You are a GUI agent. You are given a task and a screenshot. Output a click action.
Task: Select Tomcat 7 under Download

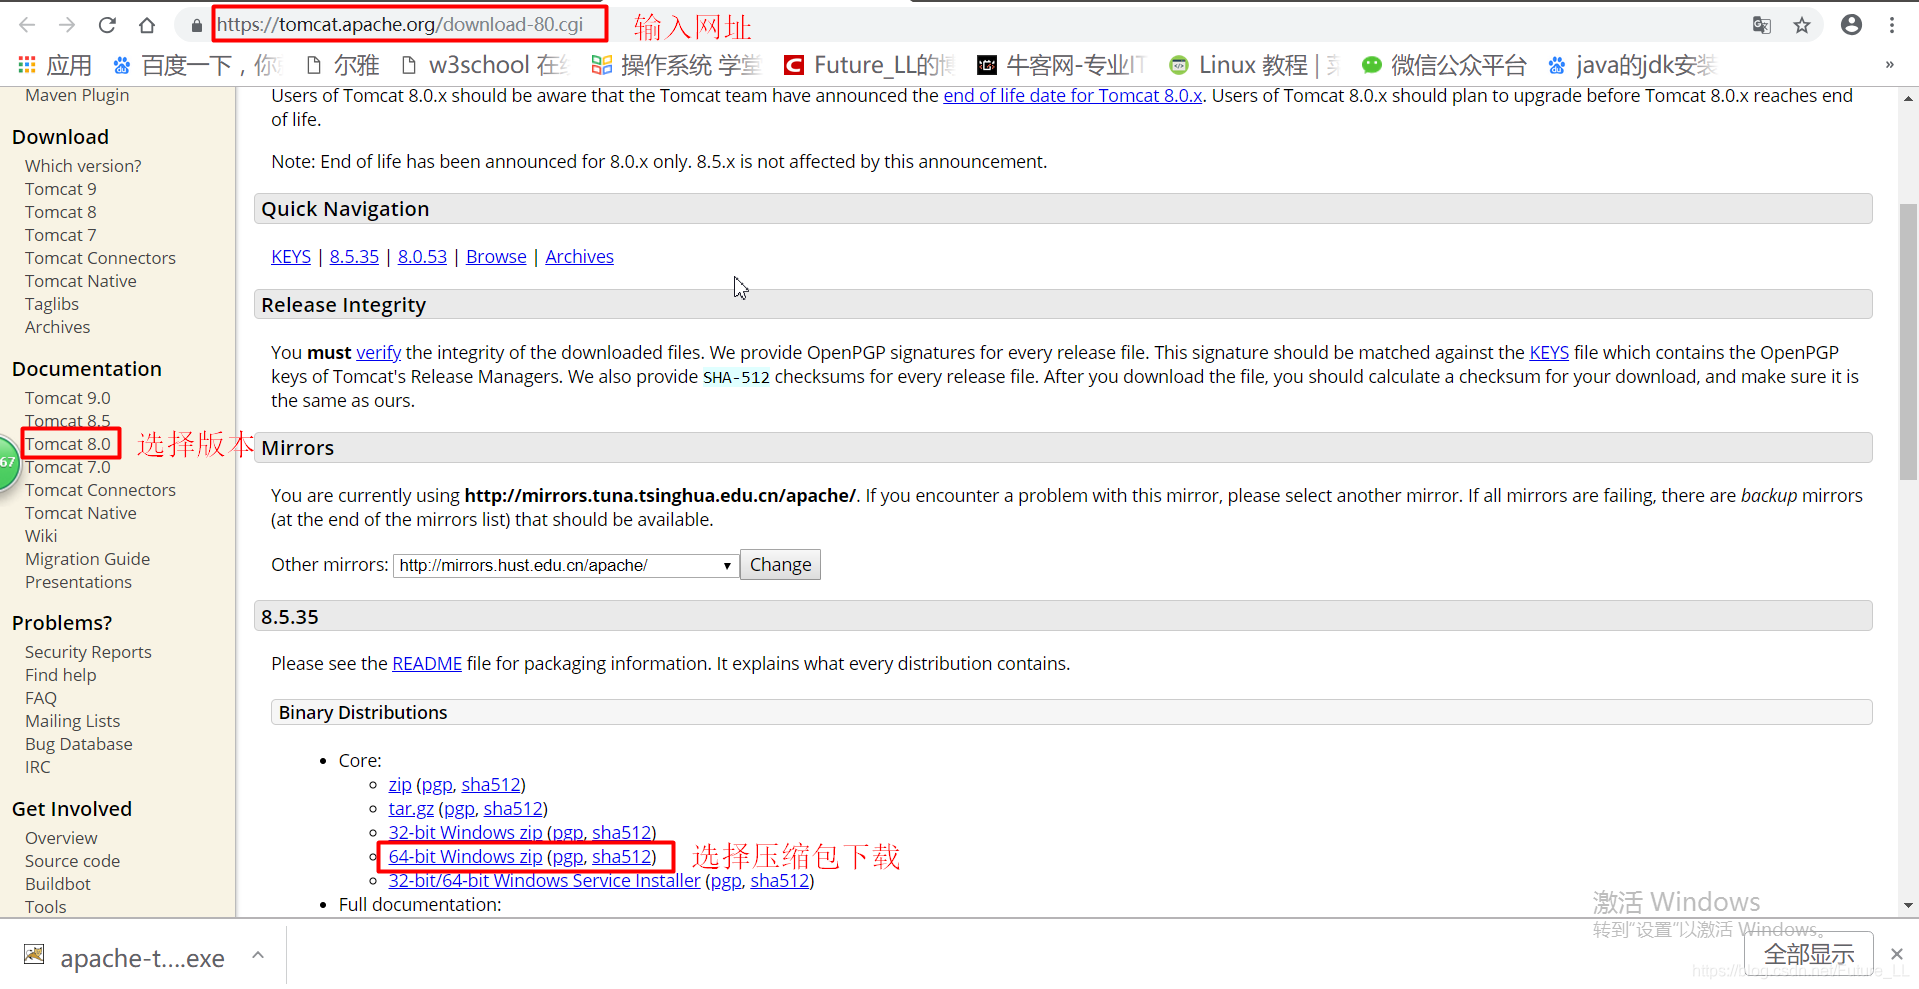(x=61, y=235)
